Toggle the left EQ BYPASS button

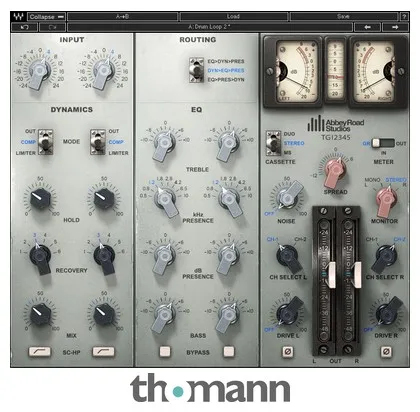click(x=165, y=351)
